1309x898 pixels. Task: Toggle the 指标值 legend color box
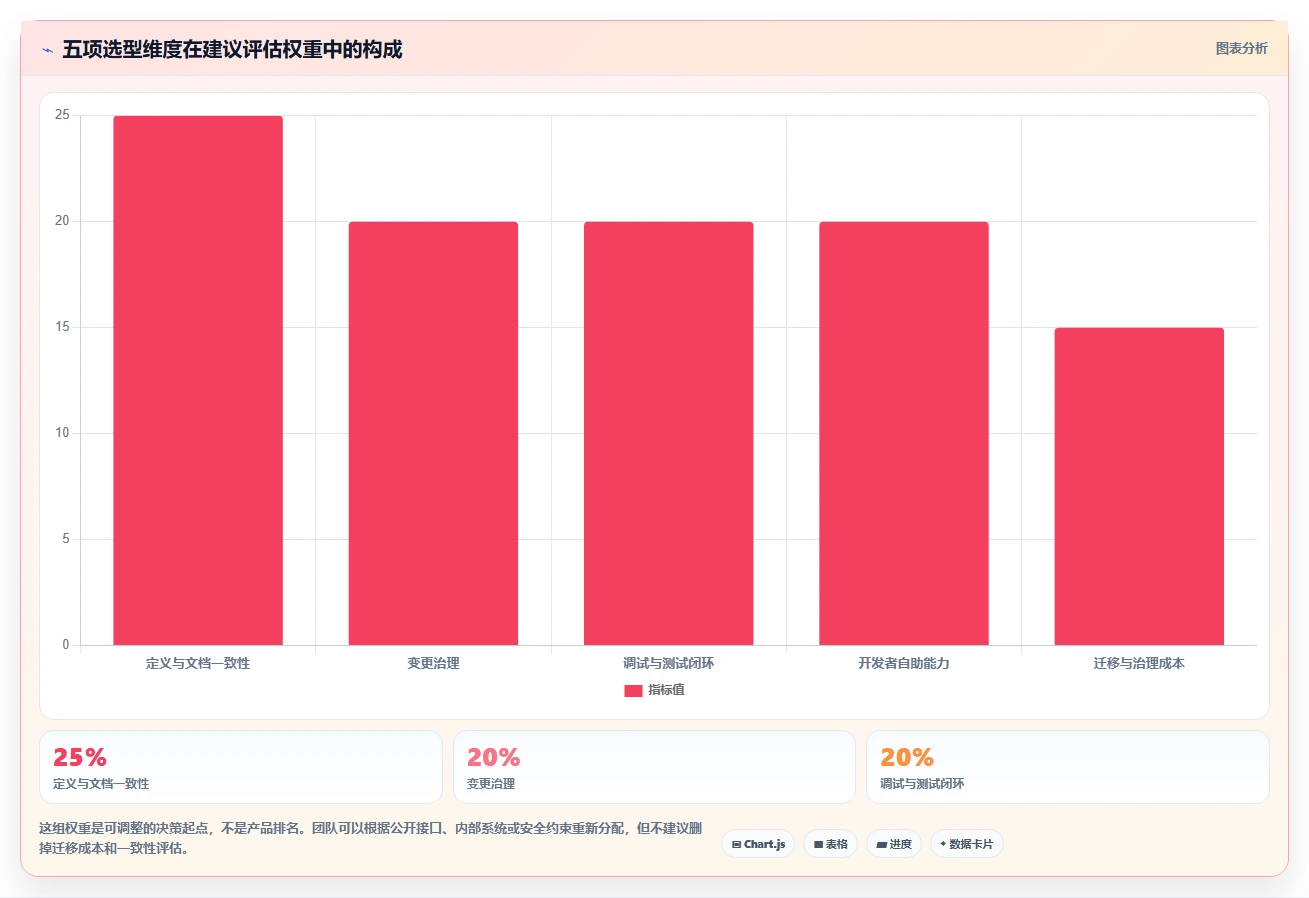click(633, 690)
